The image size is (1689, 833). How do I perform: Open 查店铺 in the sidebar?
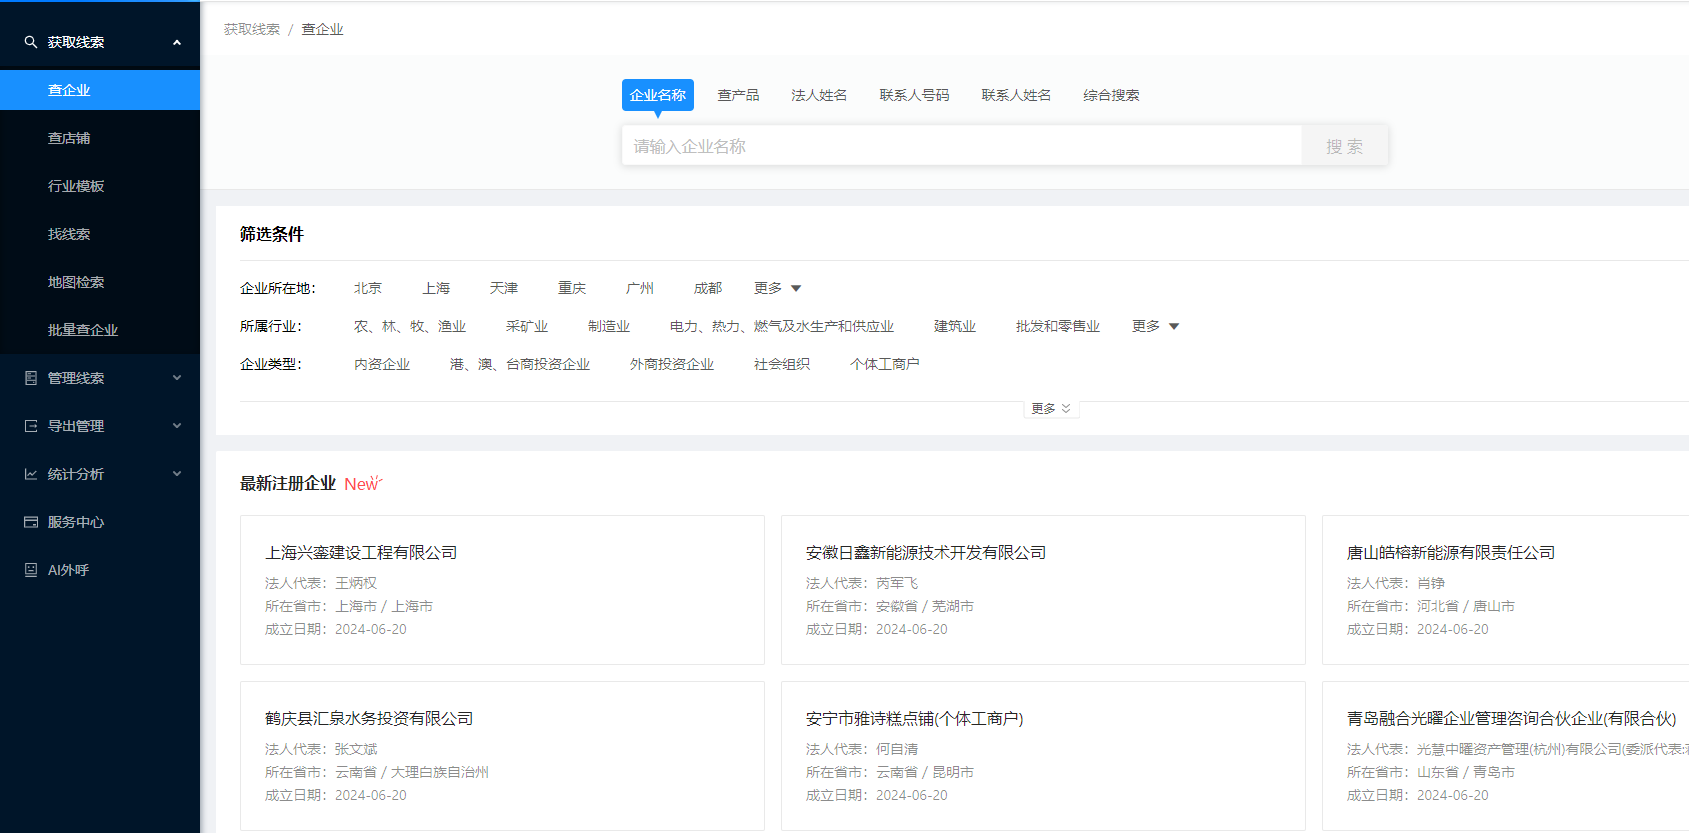[100, 138]
